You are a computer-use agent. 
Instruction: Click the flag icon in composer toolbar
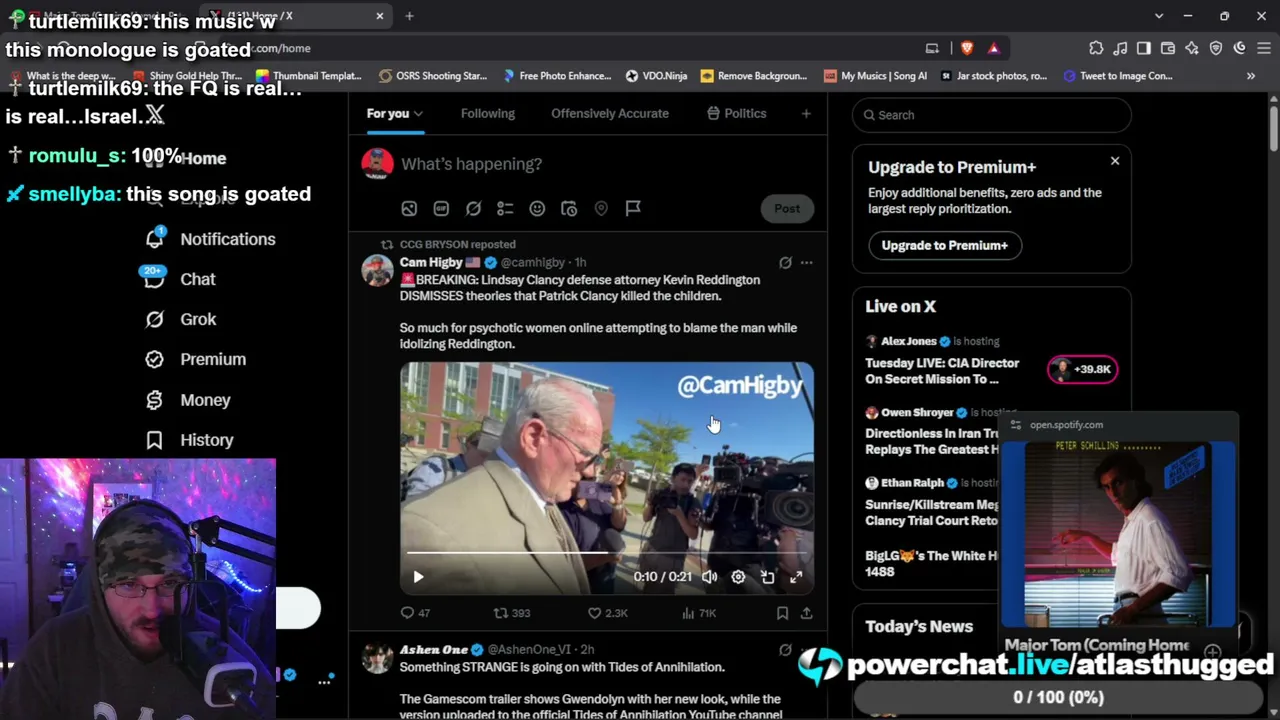tap(633, 208)
